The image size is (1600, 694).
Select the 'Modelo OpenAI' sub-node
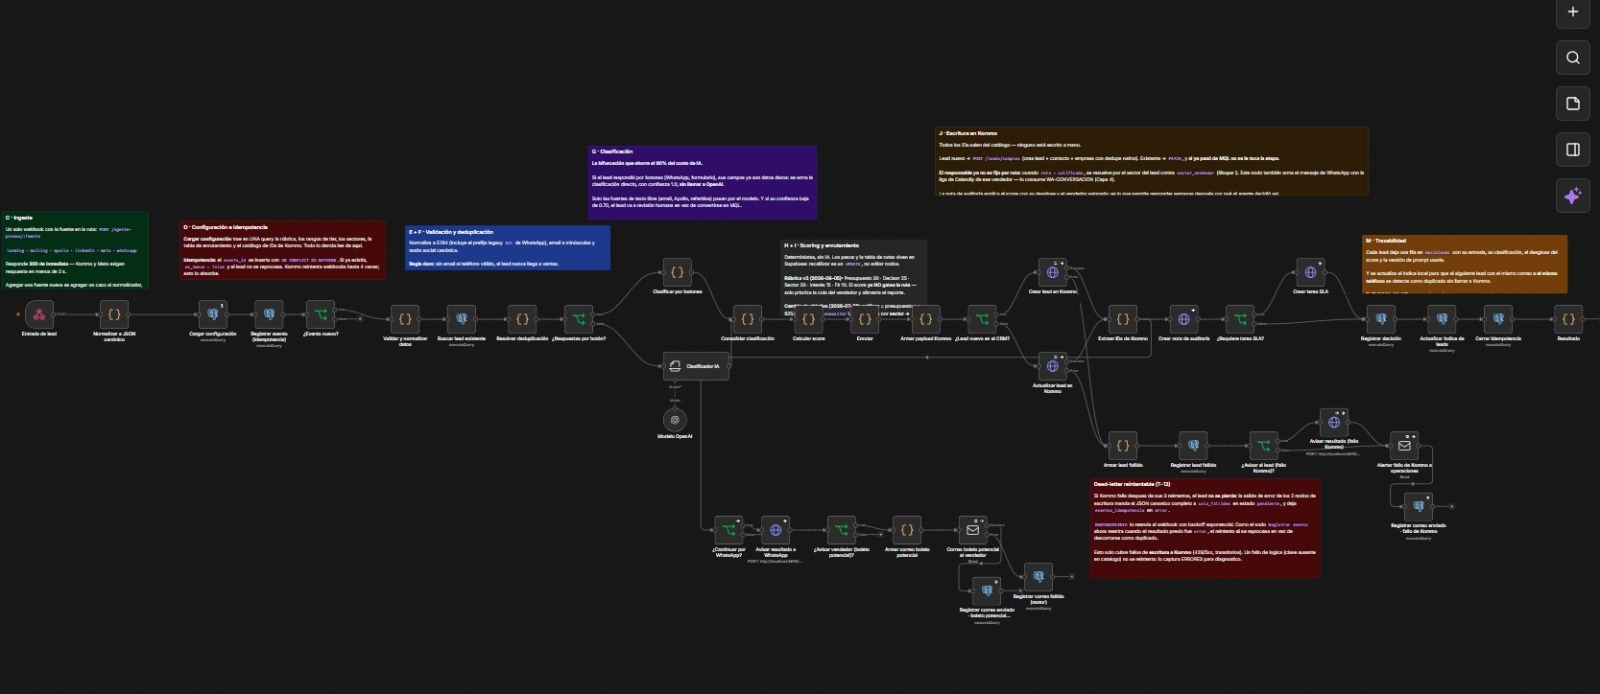pos(675,420)
